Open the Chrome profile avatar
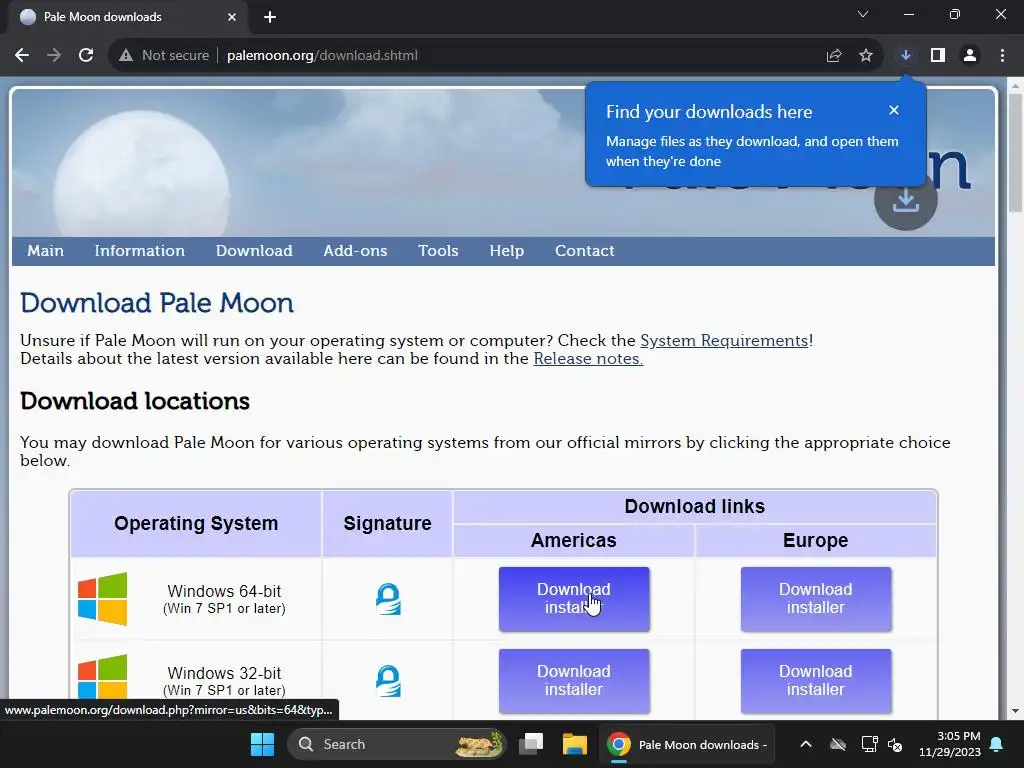The image size is (1024, 768). pos(970,56)
